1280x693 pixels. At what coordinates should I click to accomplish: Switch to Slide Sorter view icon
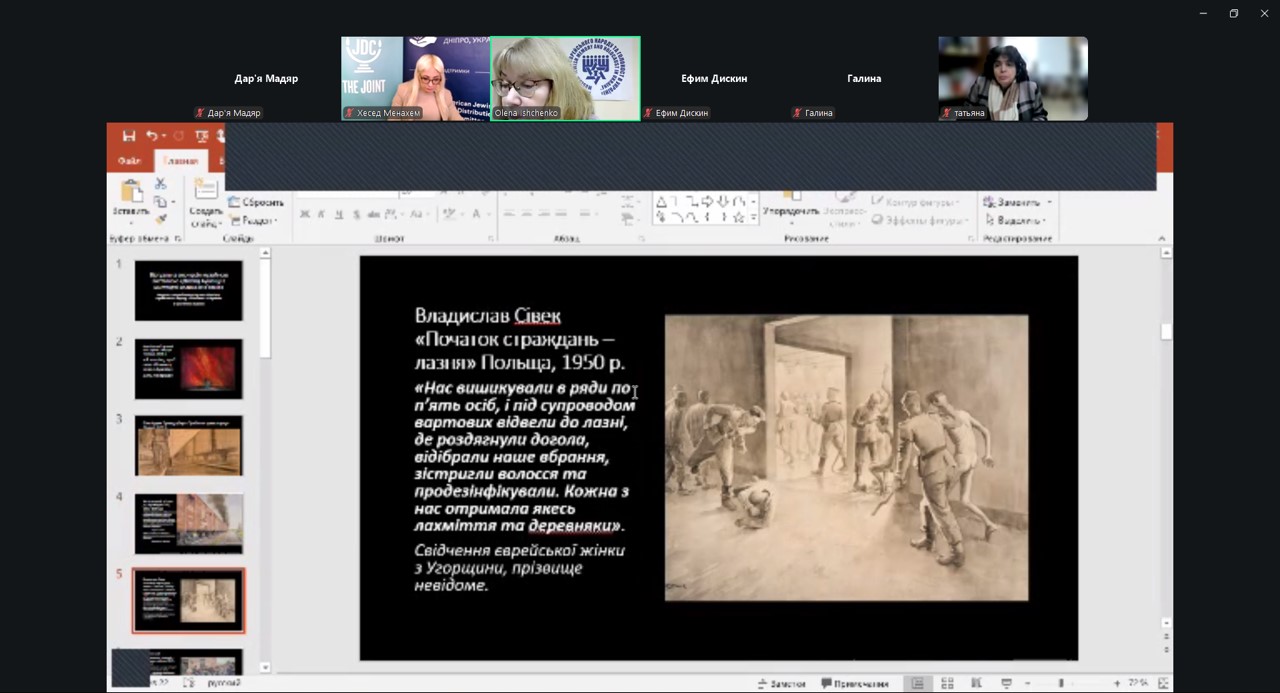coord(947,683)
